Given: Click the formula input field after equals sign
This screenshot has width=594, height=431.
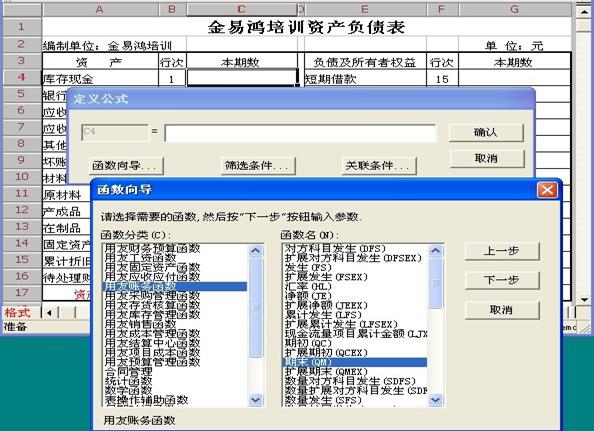Looking at the screenshot, I should click(300, 133).
